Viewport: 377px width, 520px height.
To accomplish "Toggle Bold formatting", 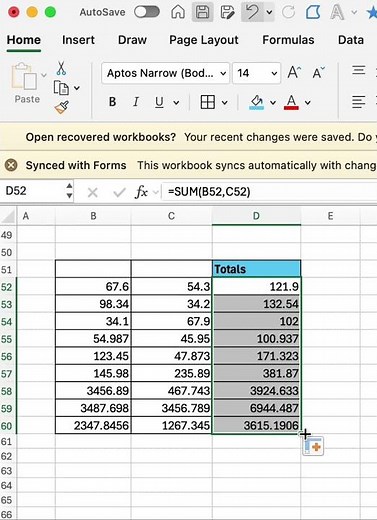I will click(113, 102).
